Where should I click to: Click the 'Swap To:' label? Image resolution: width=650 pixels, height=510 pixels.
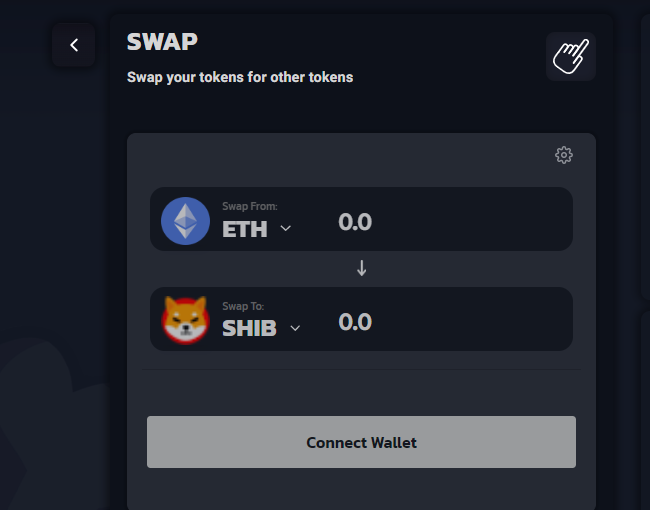[x=243, y=306]
